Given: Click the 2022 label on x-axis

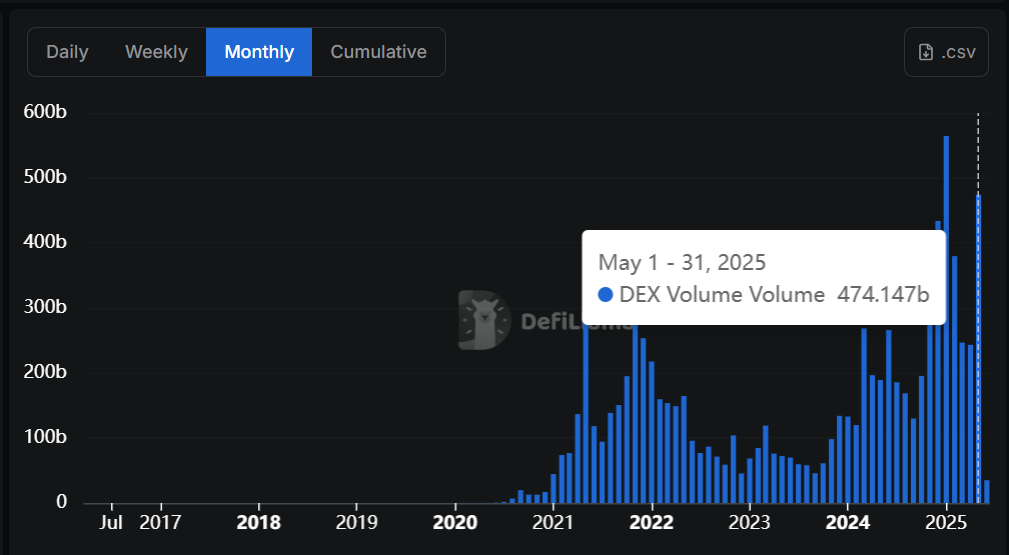Looking at the screenshot, I should 651,522.
